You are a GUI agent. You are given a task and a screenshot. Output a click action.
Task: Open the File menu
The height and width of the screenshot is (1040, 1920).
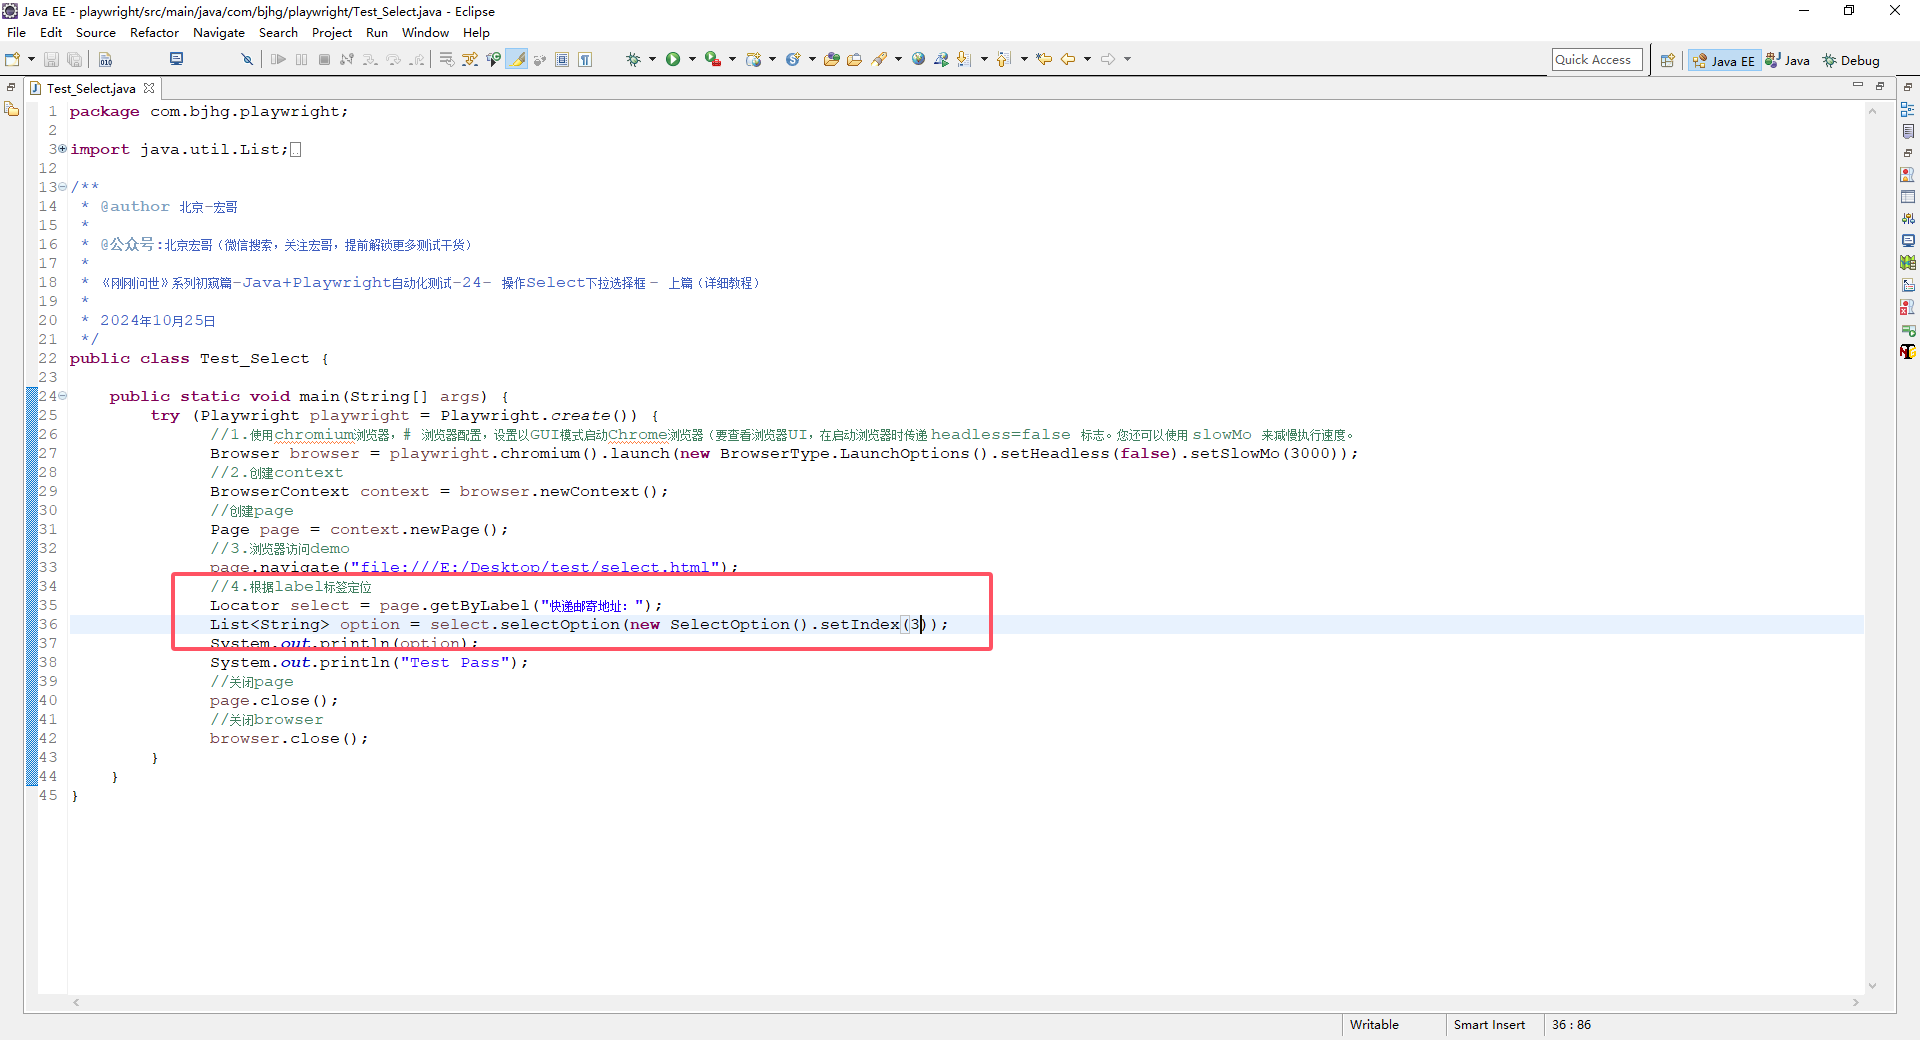16,33
